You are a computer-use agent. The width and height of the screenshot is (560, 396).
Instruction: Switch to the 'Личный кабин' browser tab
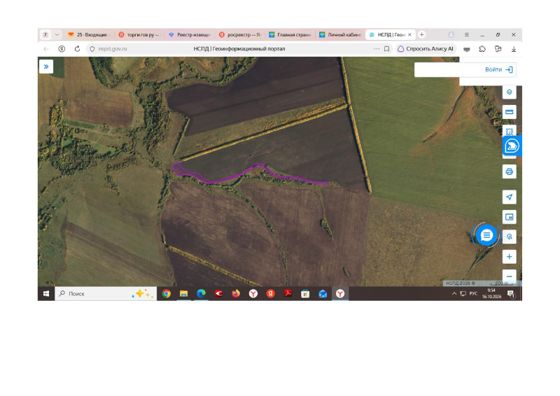[340, 35]
